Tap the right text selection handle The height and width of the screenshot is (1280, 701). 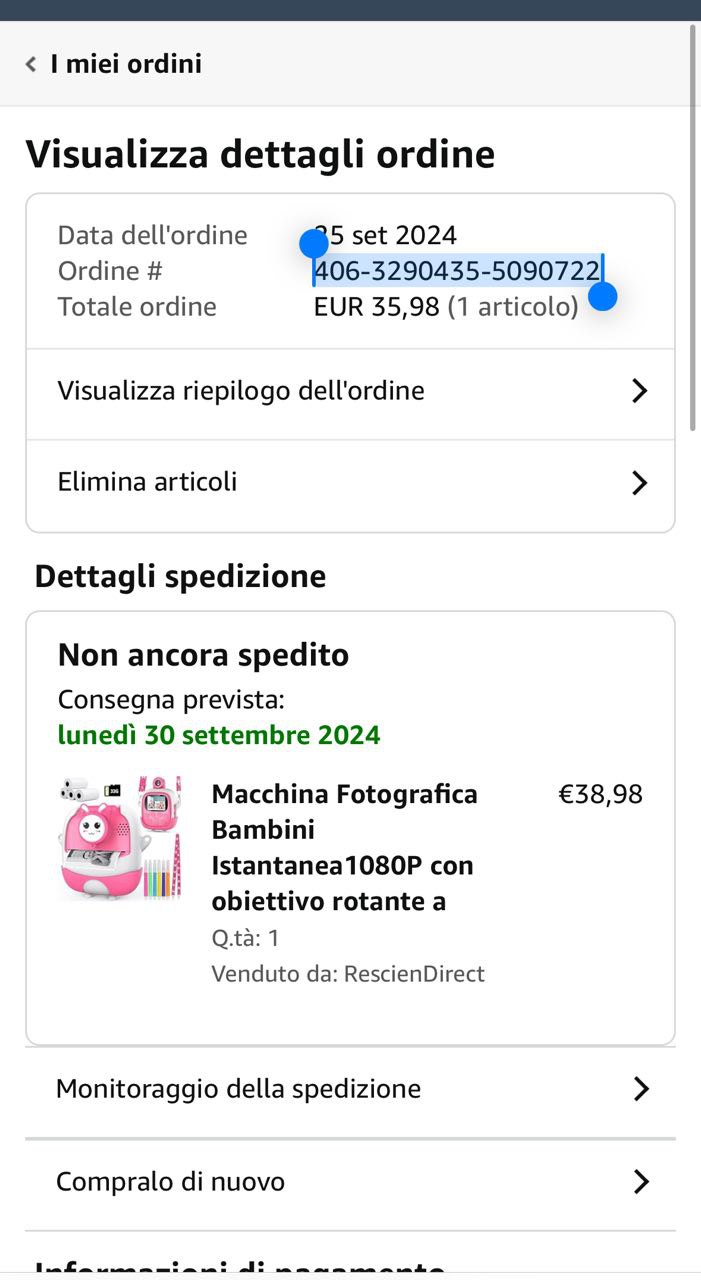point(602,296)
